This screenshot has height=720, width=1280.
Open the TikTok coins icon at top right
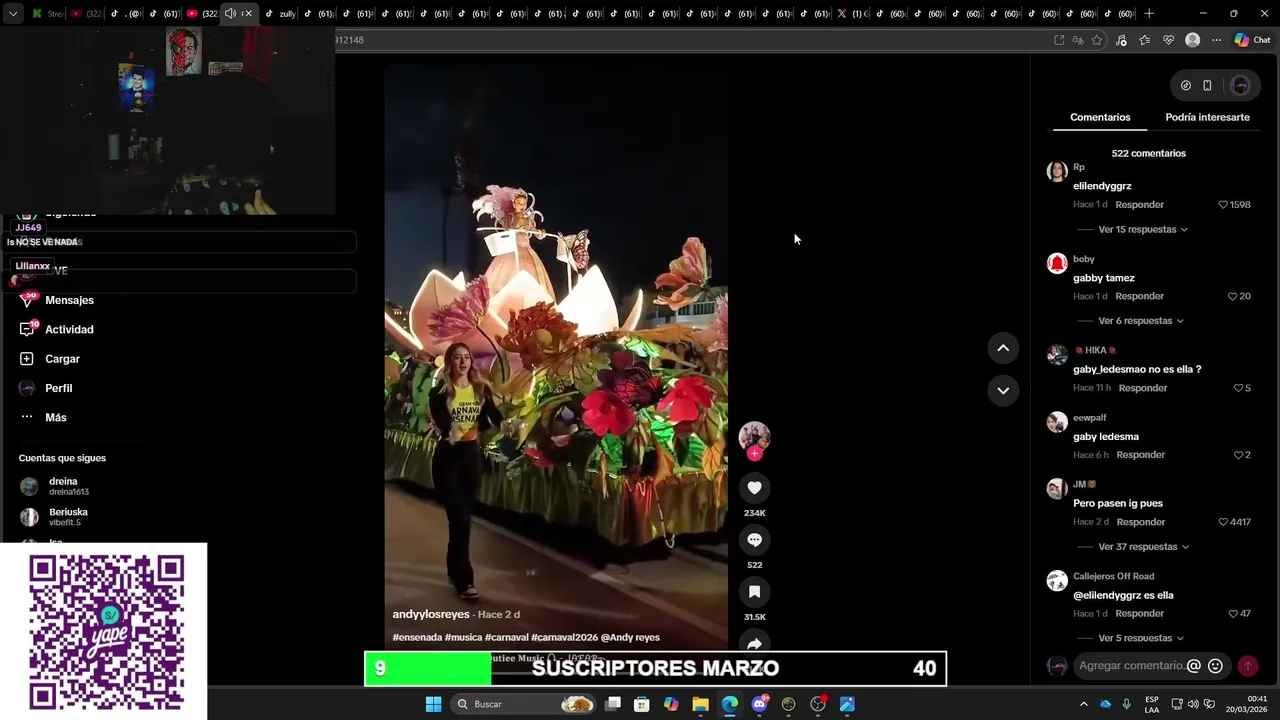(1185, 86)
